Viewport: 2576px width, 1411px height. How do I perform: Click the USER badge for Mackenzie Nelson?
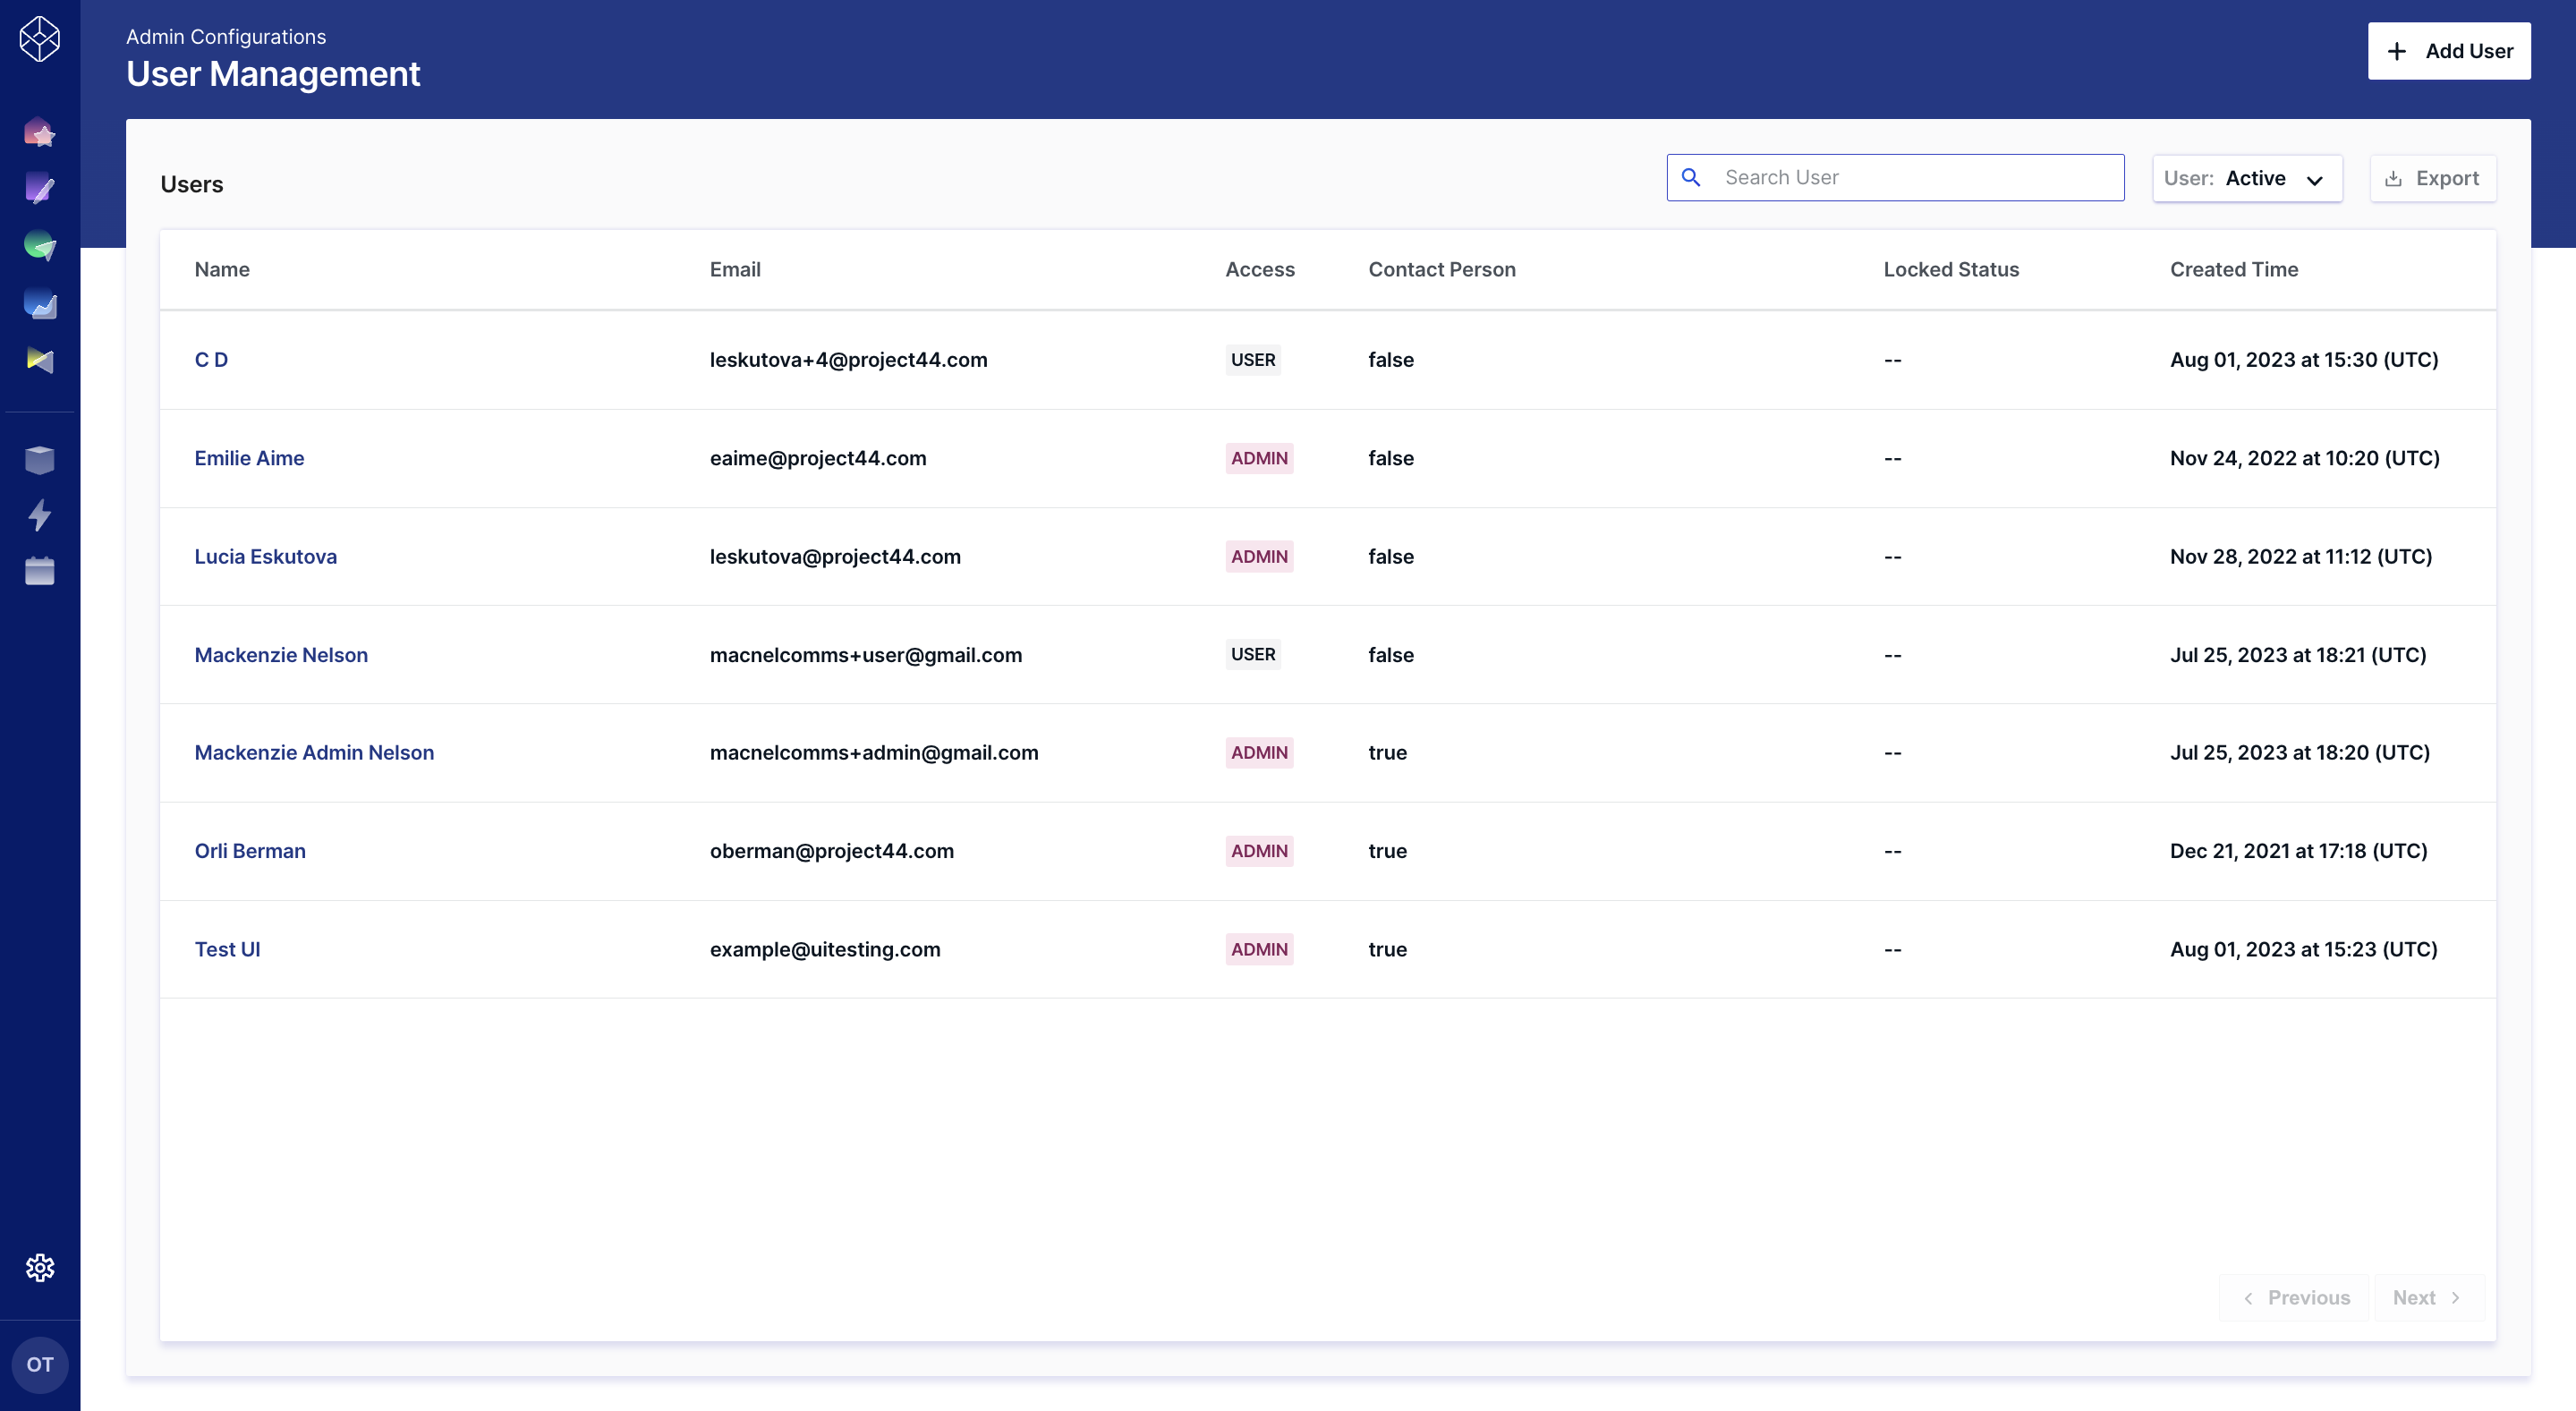pyautogui.click(x=1253, y=654)
